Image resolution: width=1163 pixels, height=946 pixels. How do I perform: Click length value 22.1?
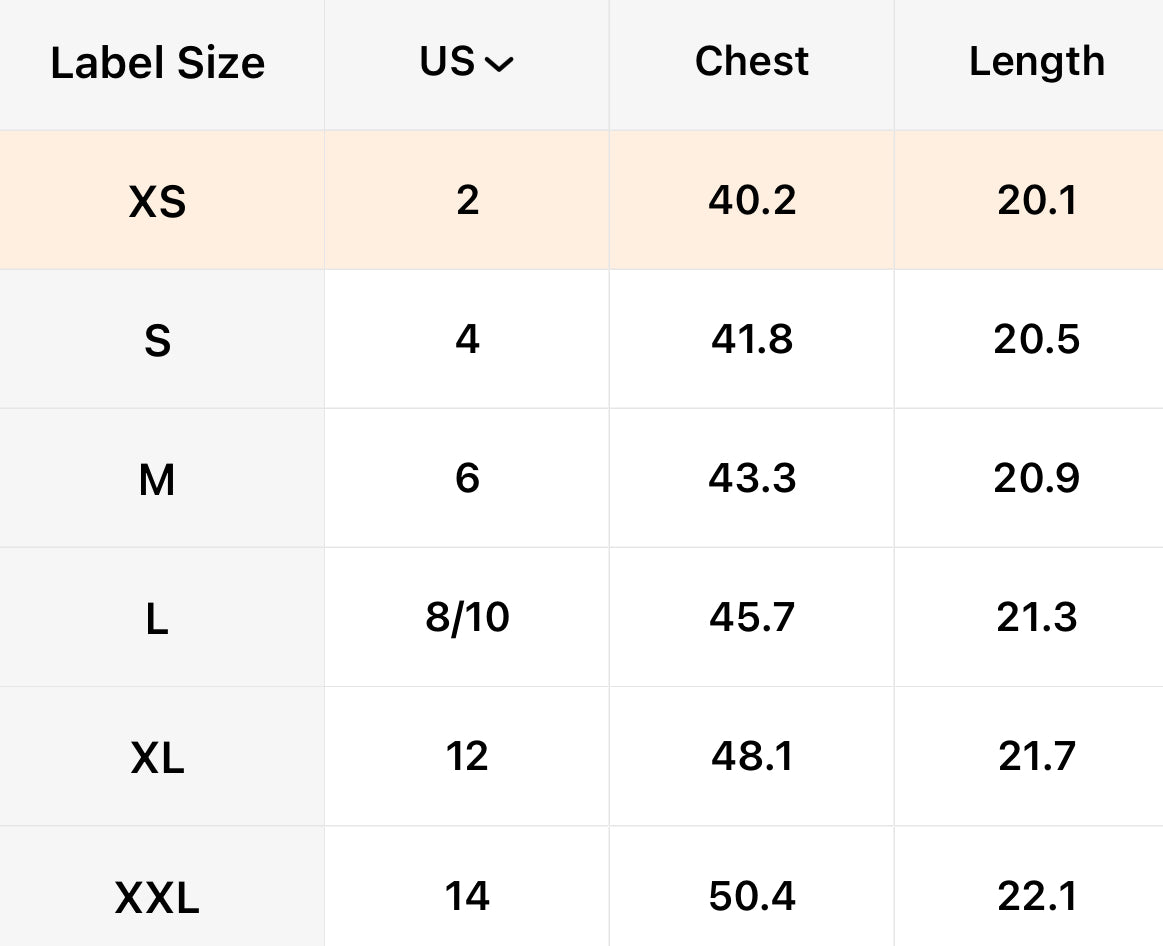[1037, 896]
